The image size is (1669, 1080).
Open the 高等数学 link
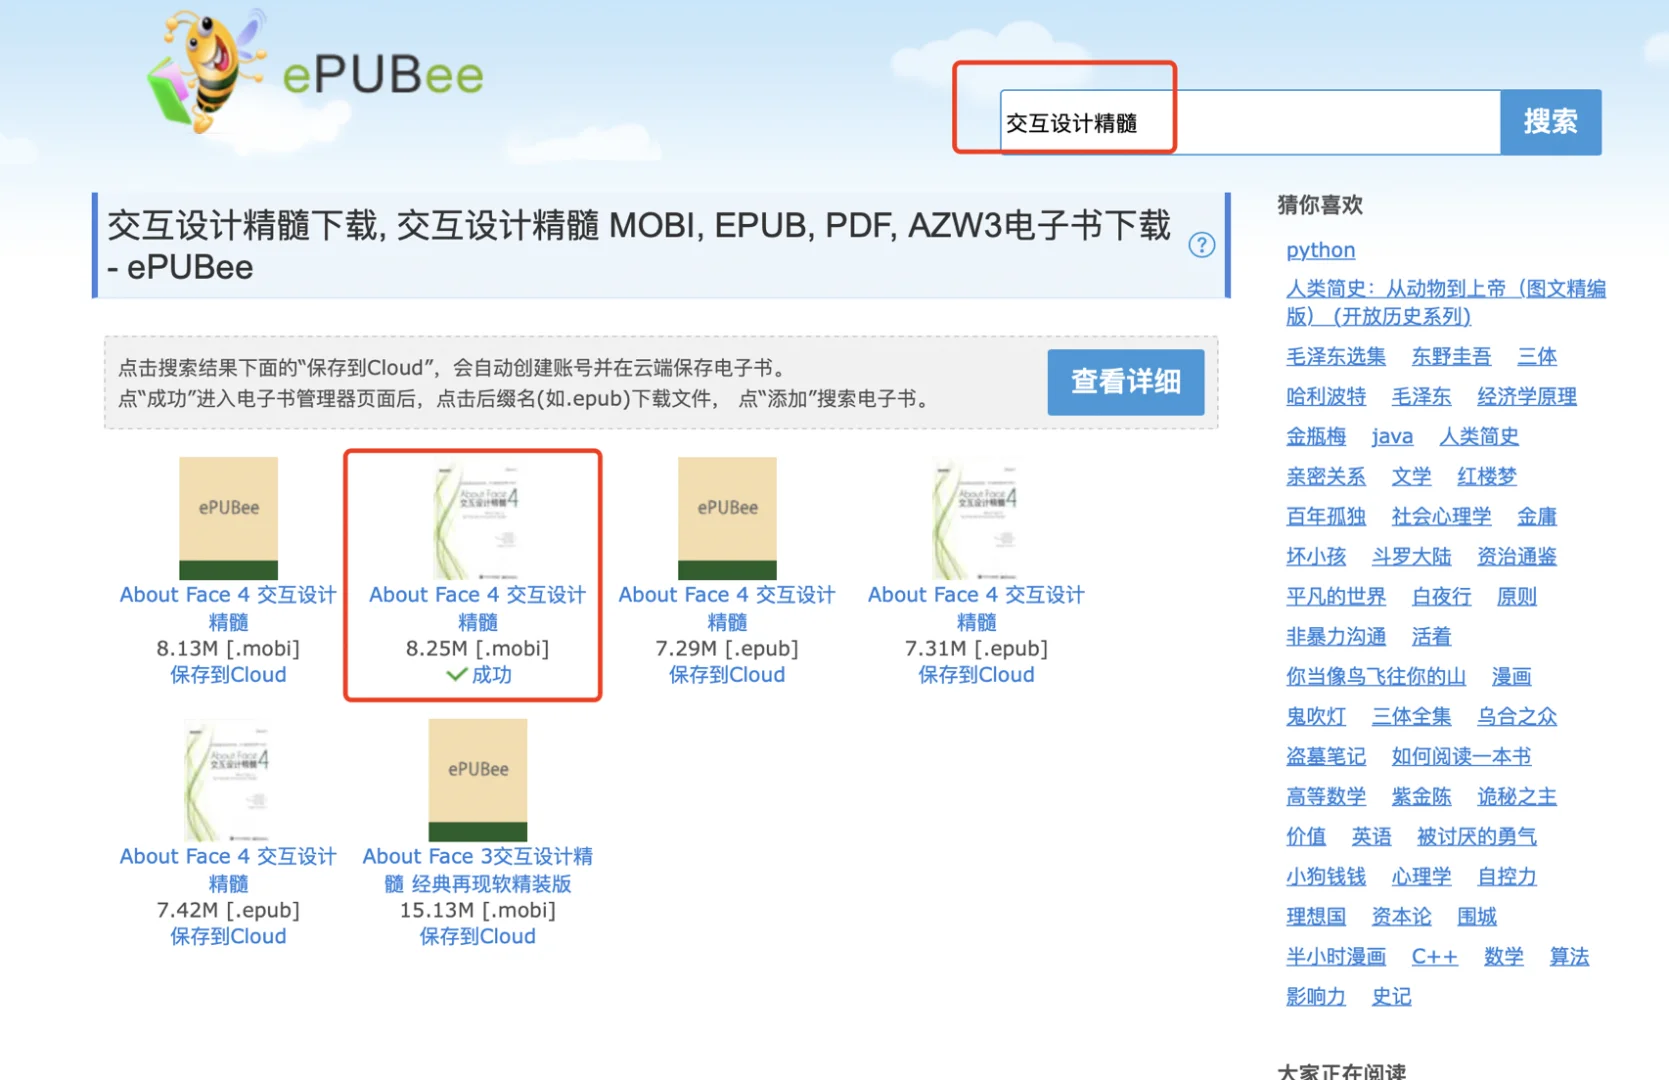point(1326,796)
